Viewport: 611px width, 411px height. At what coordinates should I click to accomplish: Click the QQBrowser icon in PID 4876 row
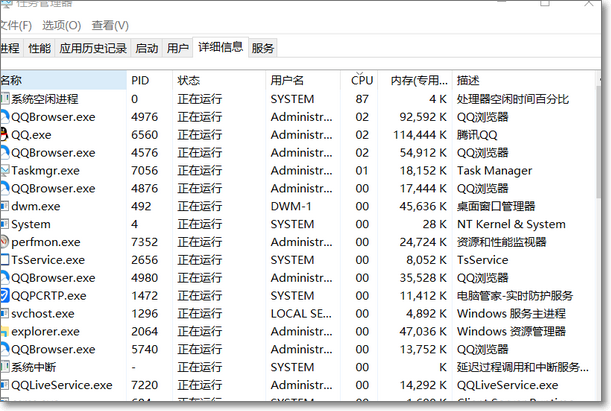click(x=5, y=189)
